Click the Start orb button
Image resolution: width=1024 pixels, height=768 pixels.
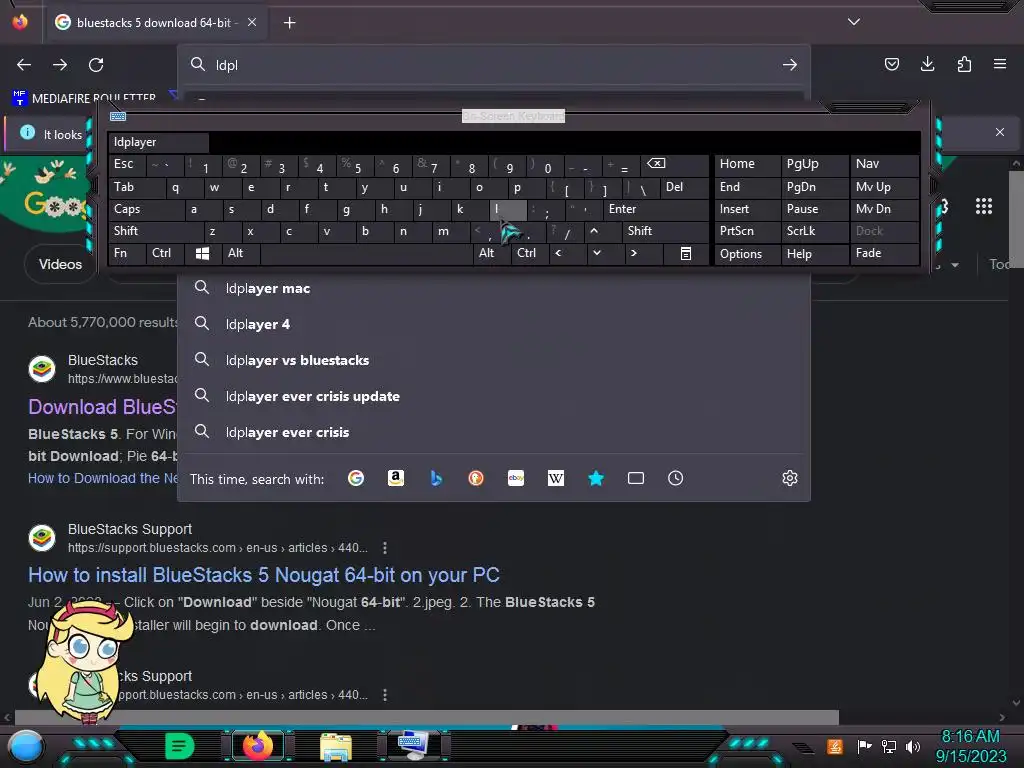click(25, 746)
